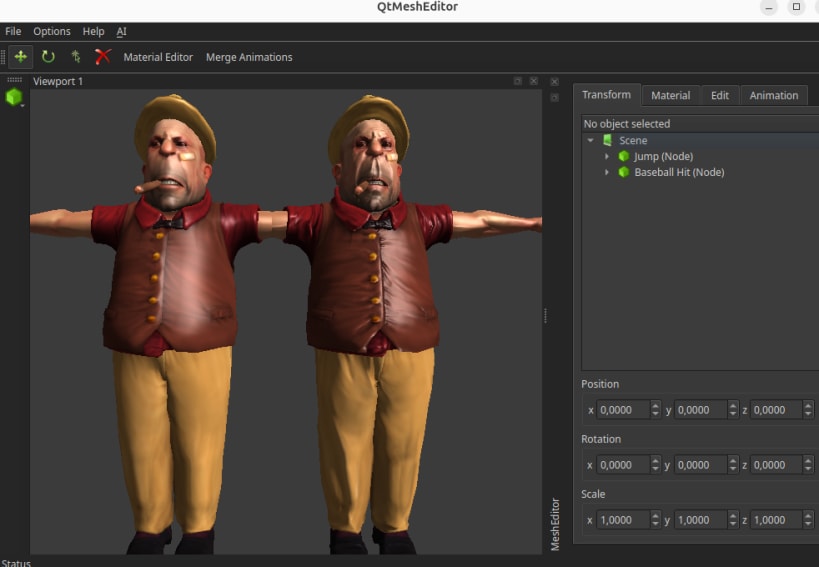Open Material Editor

click(158, 57)
